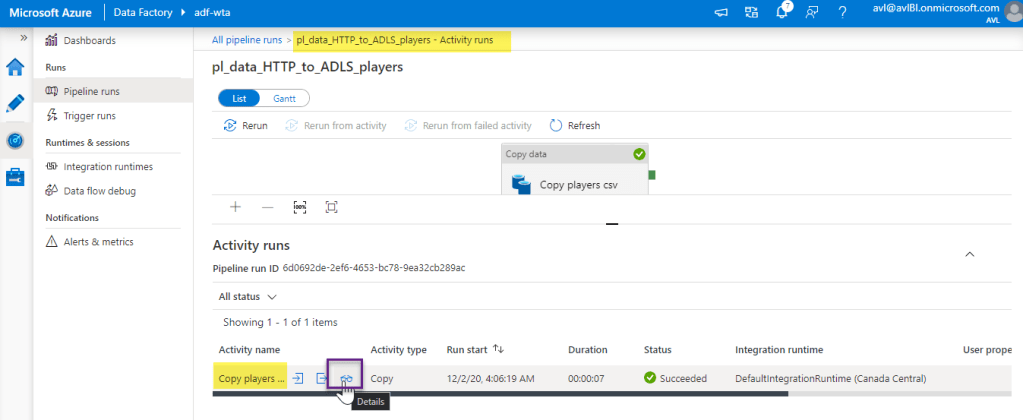Image resolution: width=1023 pixels, height=420 pixels.
Task: Click the activity Input arrow icon
Action: [x=298, y=378]
